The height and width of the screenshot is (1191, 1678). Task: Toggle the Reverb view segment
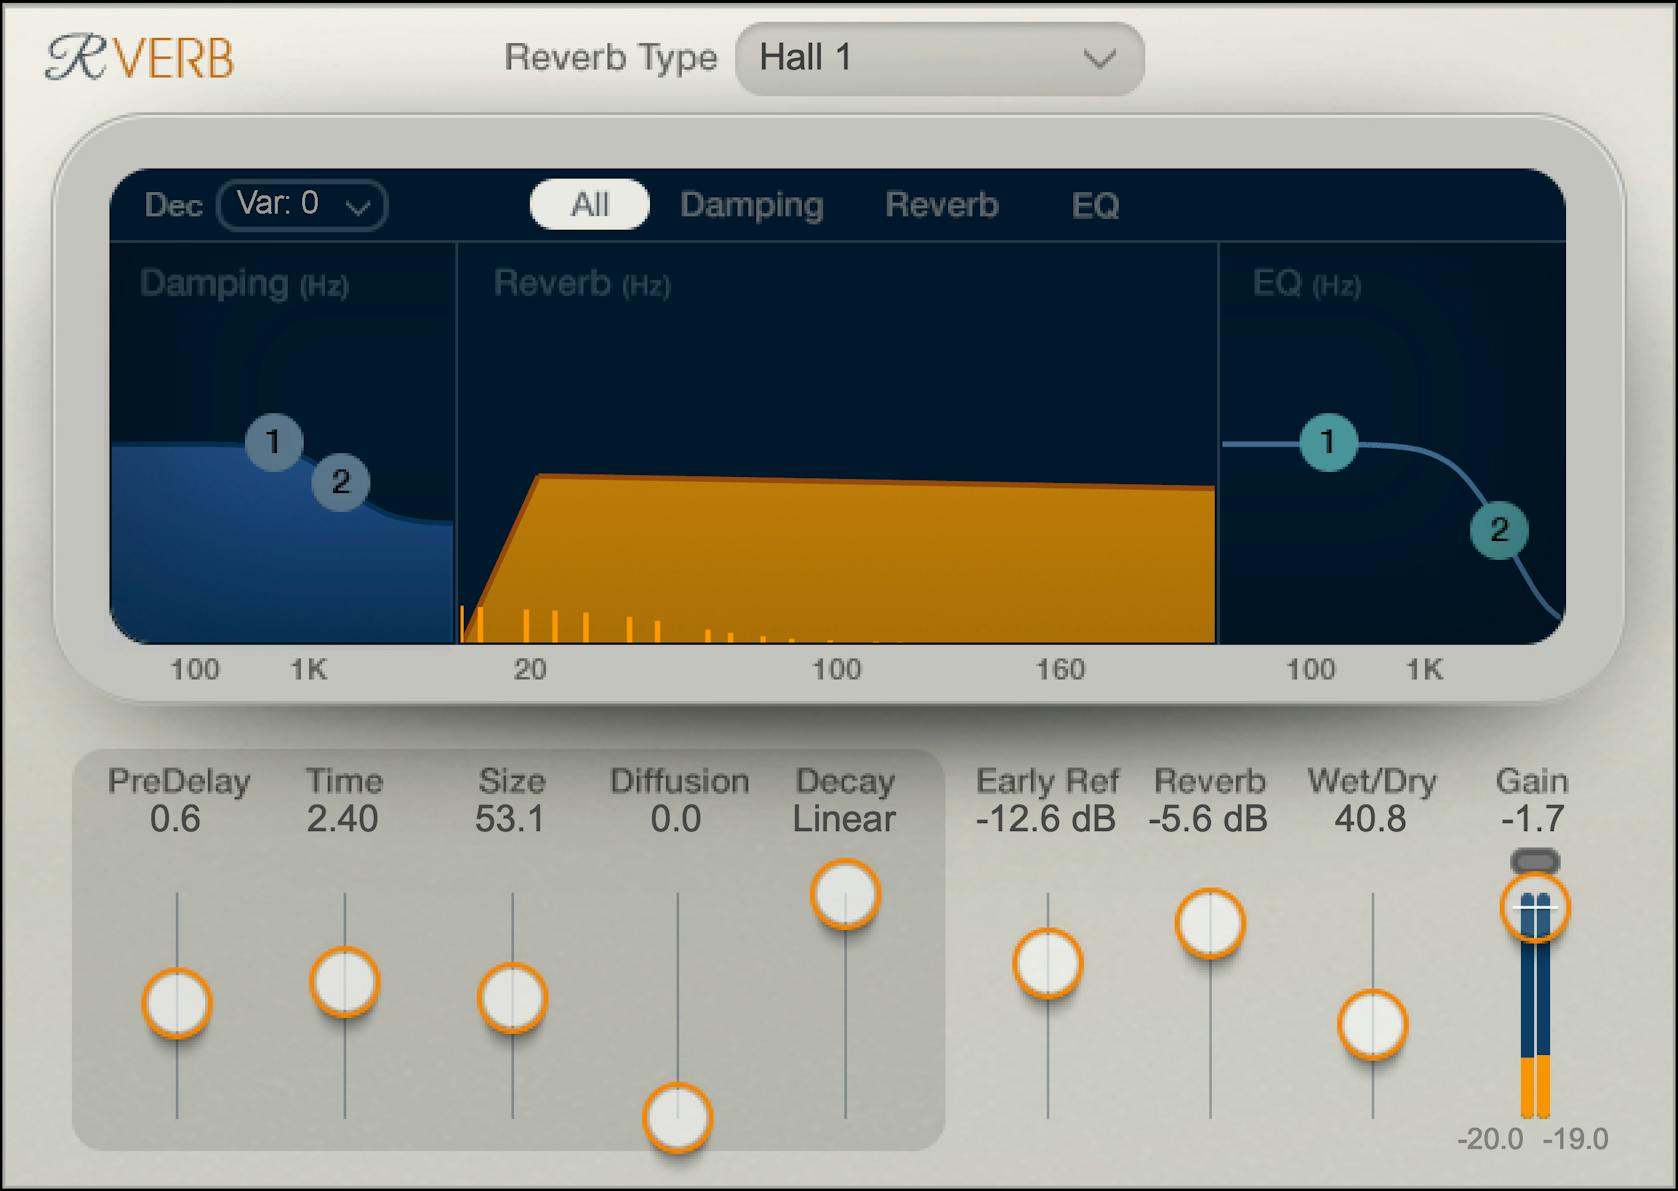940,204
